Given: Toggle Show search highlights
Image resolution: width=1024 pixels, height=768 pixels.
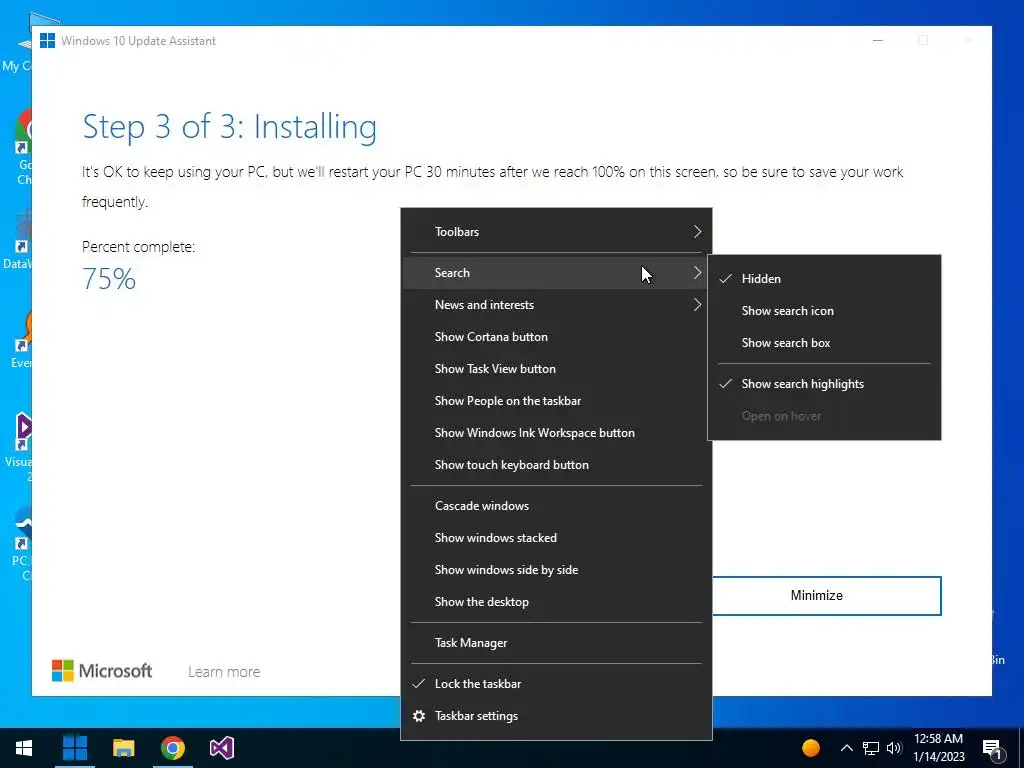Looking at the screenshot, I should click(824, 384).
